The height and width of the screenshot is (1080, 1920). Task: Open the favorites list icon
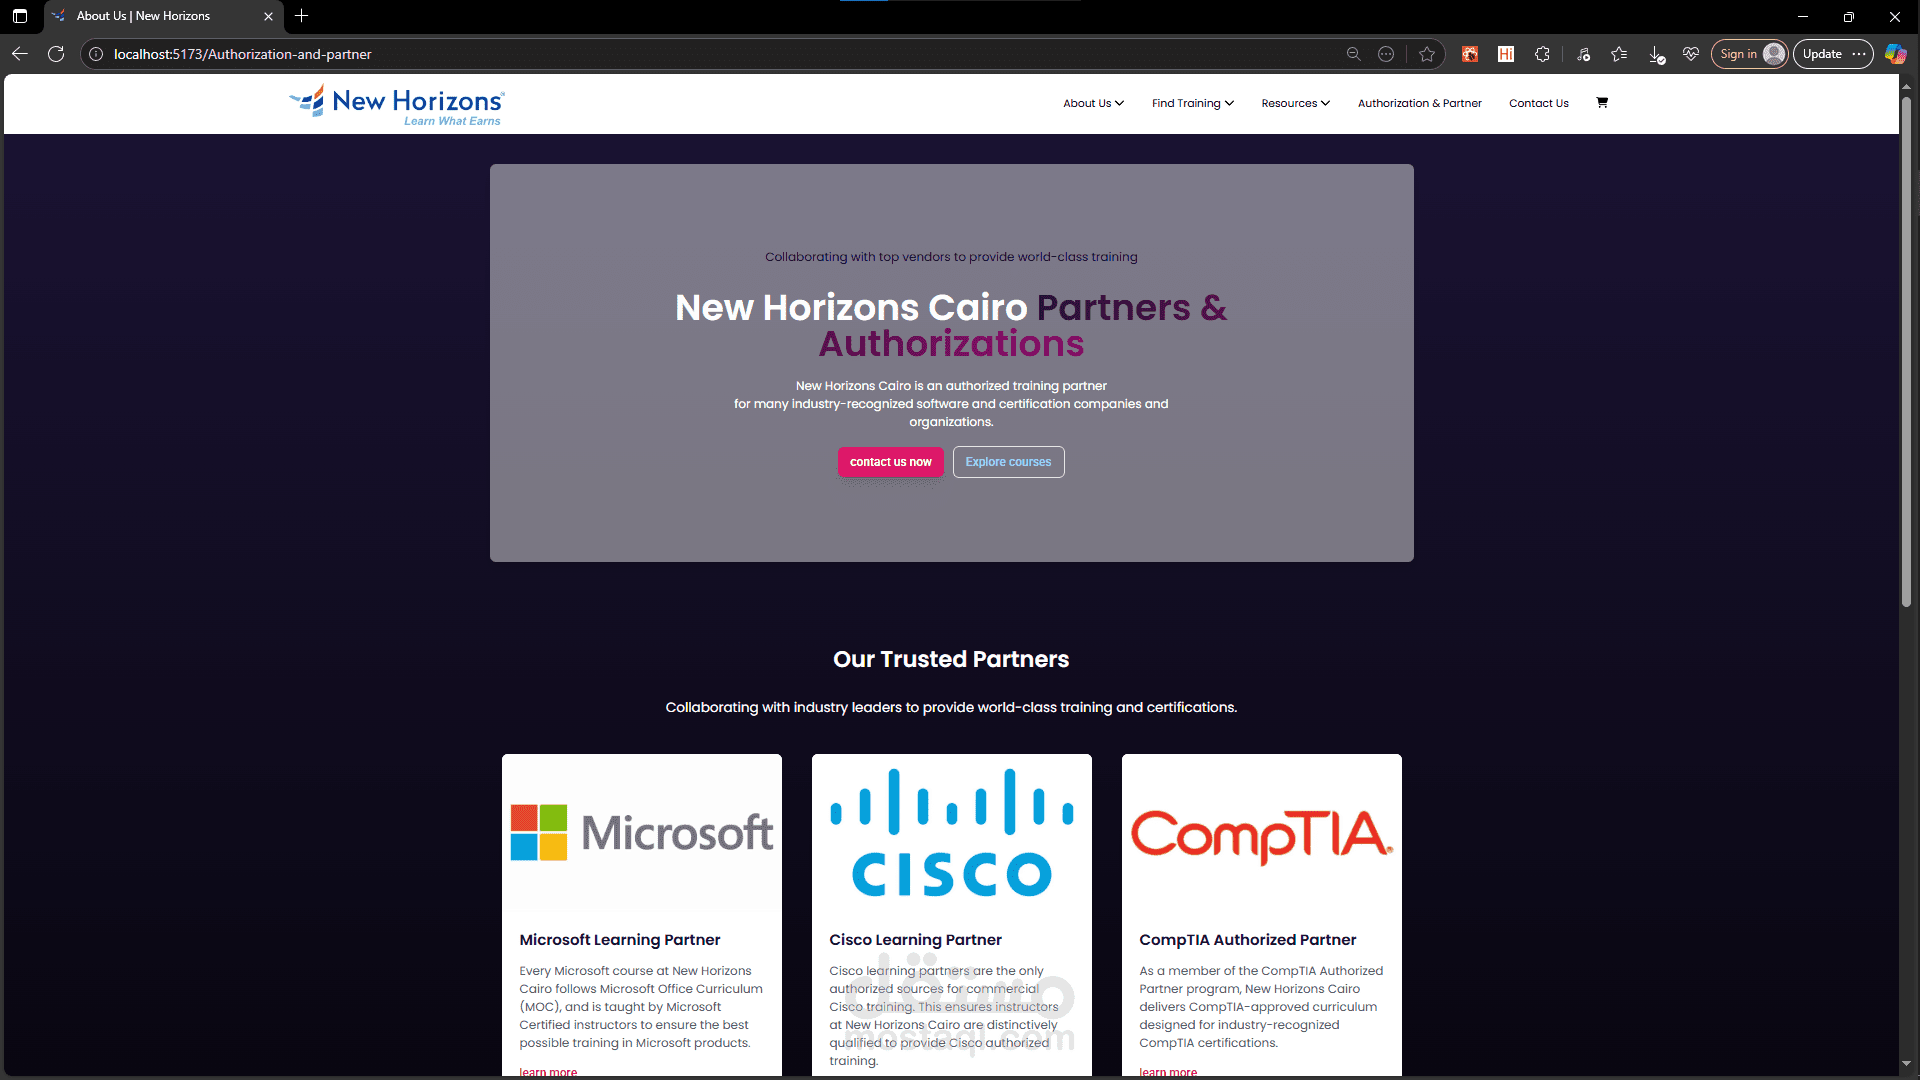(x=1619, y=54)
